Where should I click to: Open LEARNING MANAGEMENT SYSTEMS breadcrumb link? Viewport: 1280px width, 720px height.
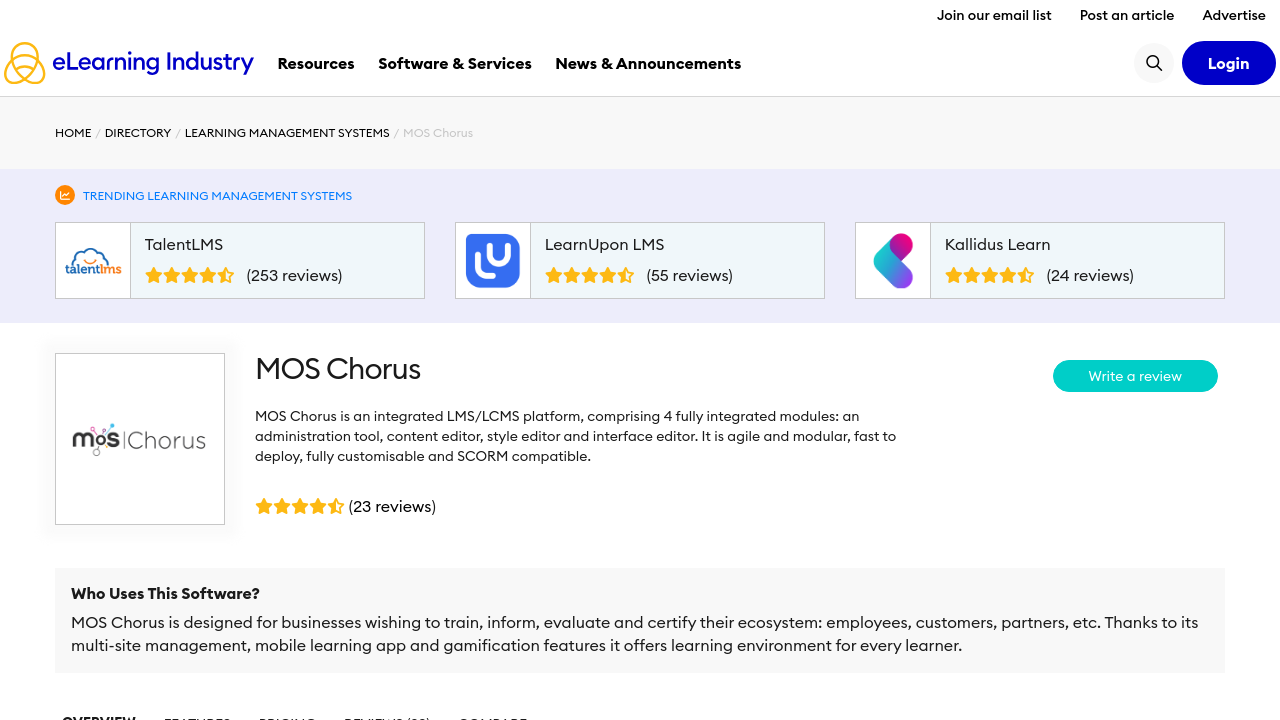[287, 133]
